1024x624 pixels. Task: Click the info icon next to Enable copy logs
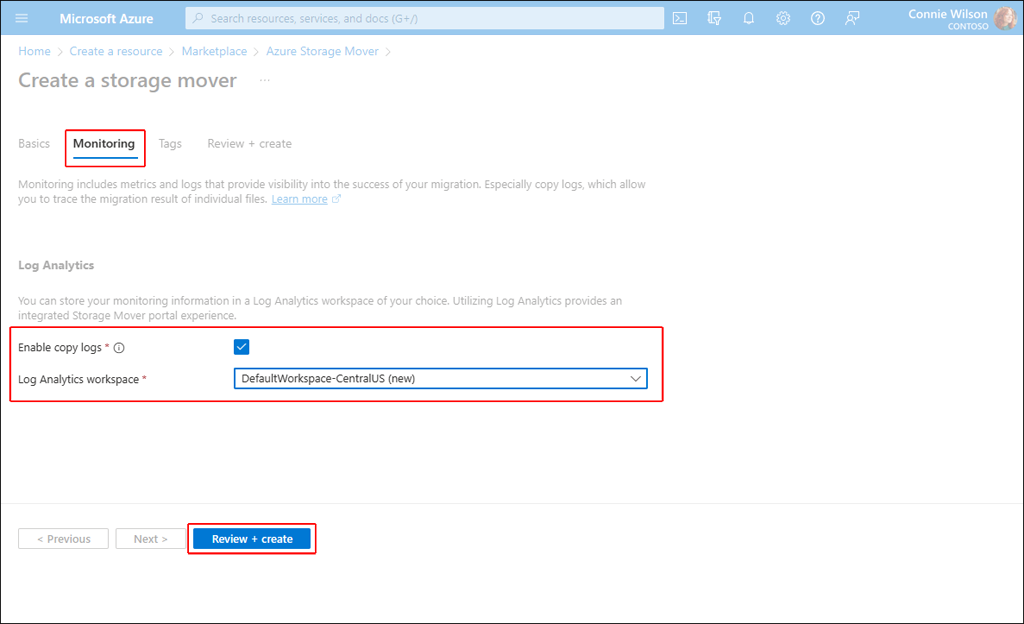pos(119,348)
